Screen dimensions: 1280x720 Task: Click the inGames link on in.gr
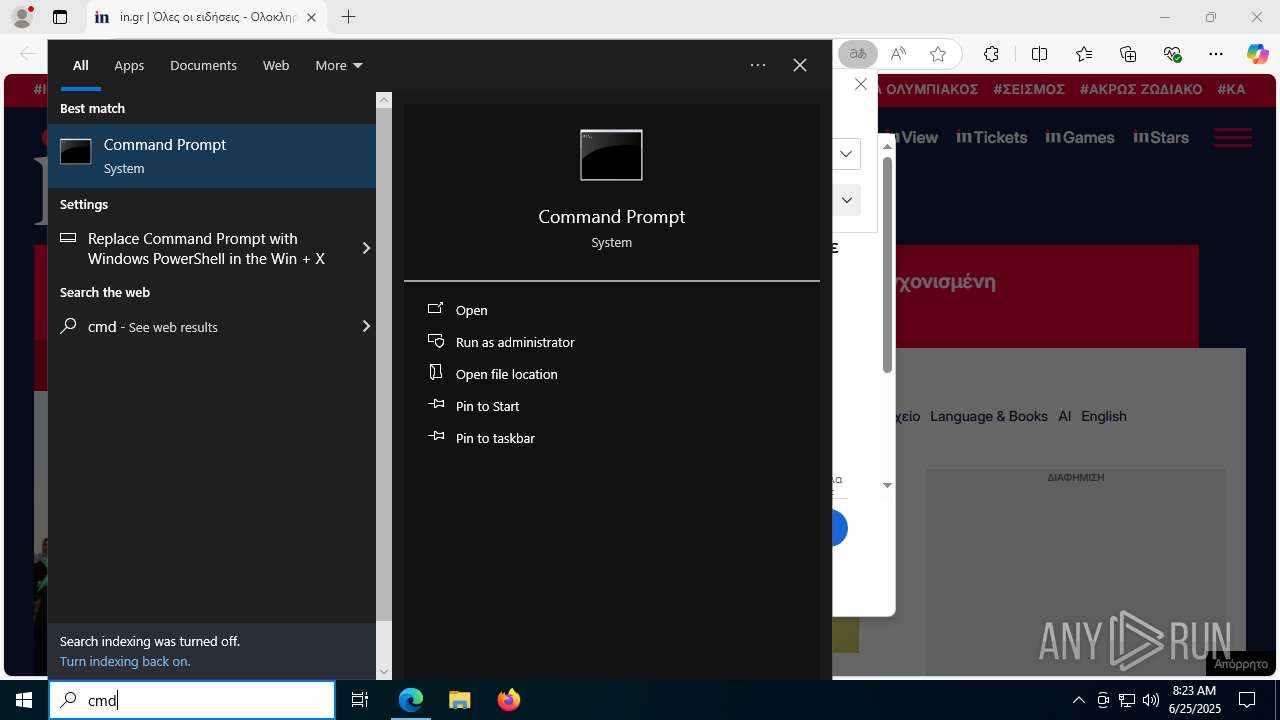click(1080, 137)
